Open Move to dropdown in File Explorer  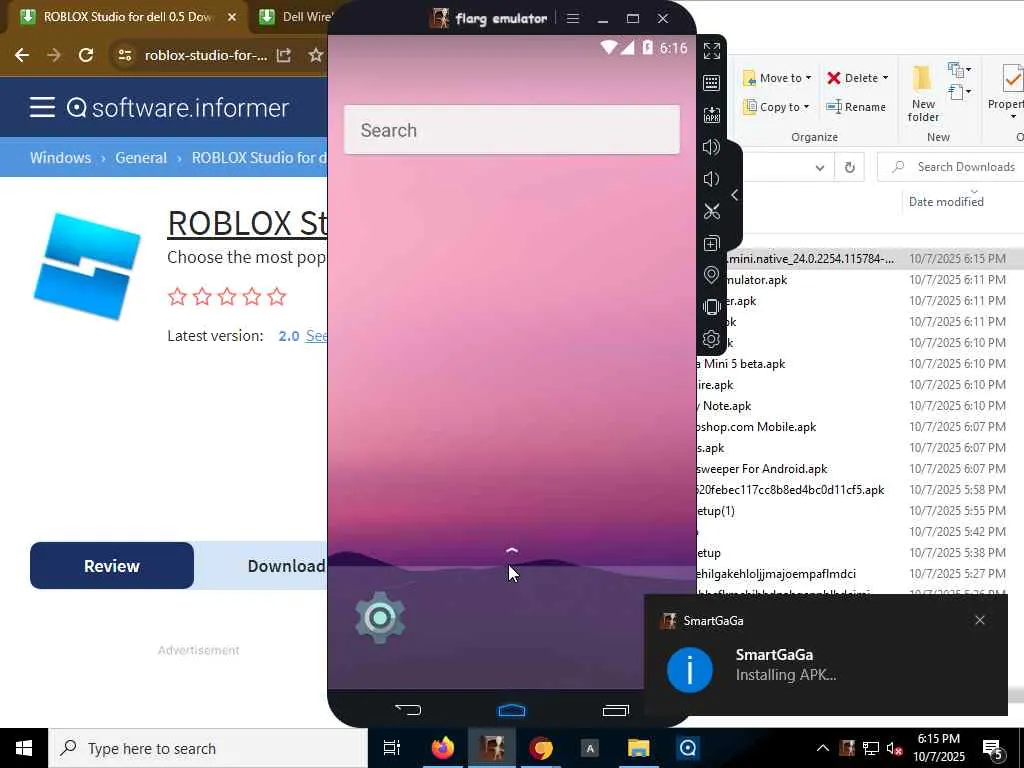[x=777, y=78]
